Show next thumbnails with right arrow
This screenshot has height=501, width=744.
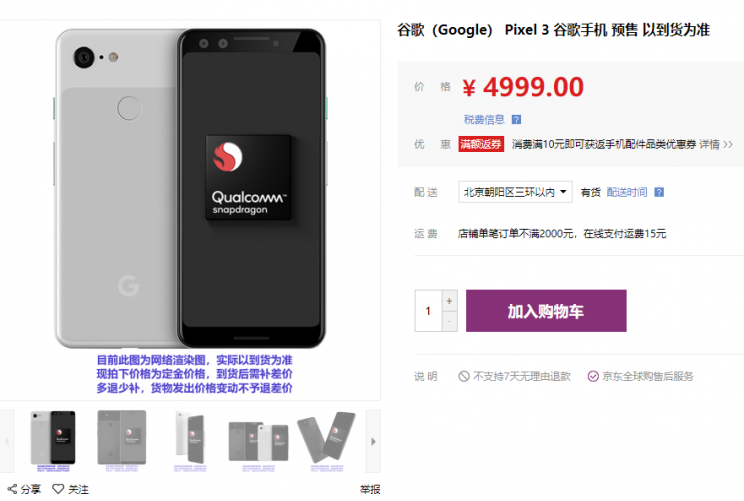(373, 441)
